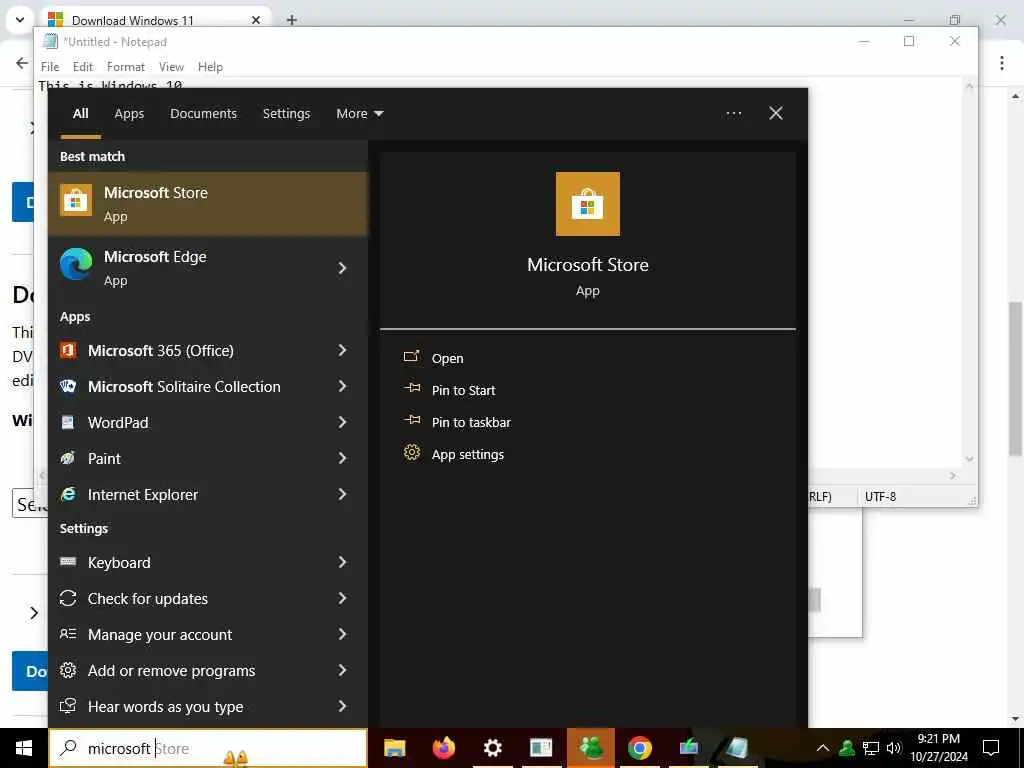
Task: Click the large Microsoft Store tile in preview
Action: click(x=588, y=204)
